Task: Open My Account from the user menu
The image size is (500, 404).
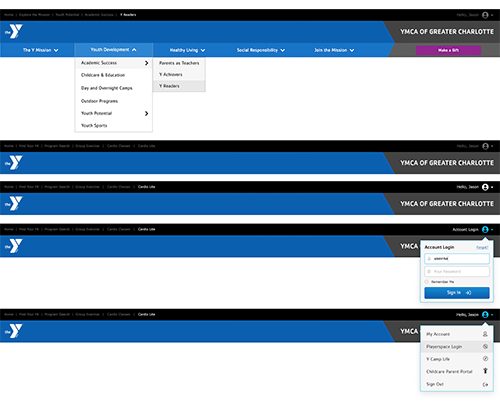Action: point(457,334)
